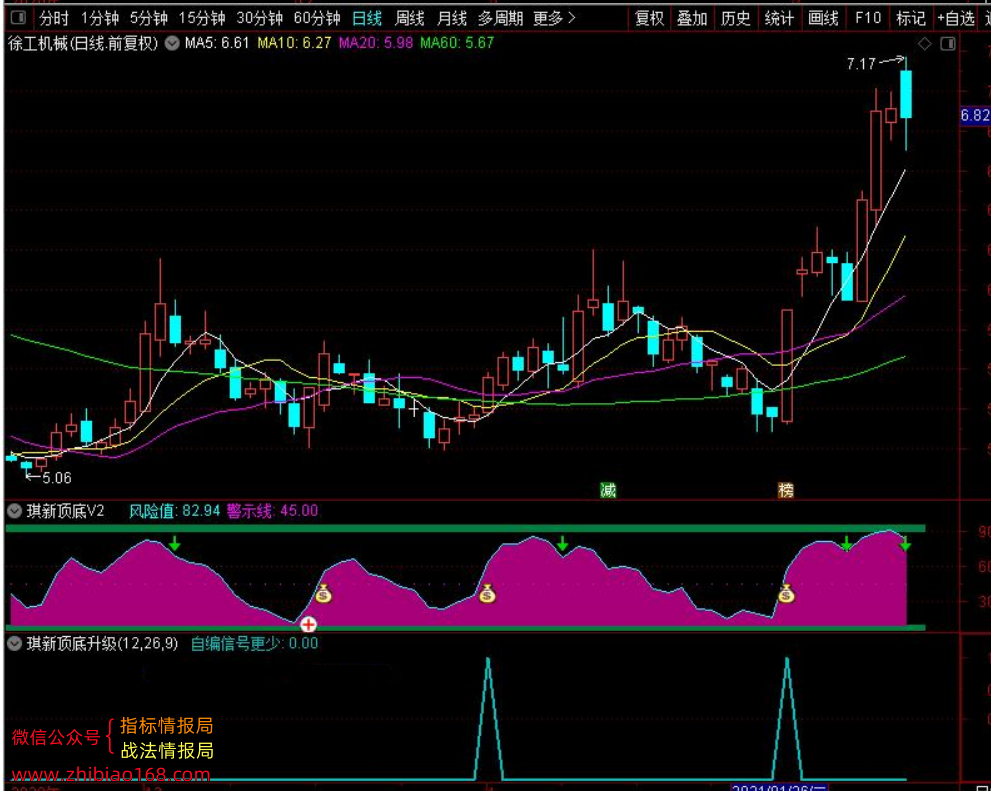Click the third money bag buy icon

pos(786,593)
